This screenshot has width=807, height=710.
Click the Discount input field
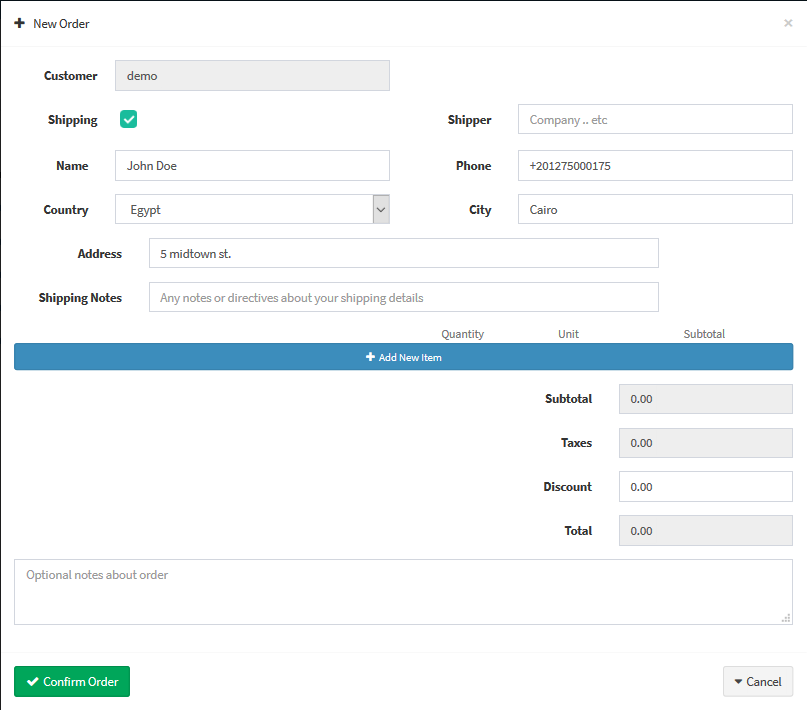click(x=706, y=487)
